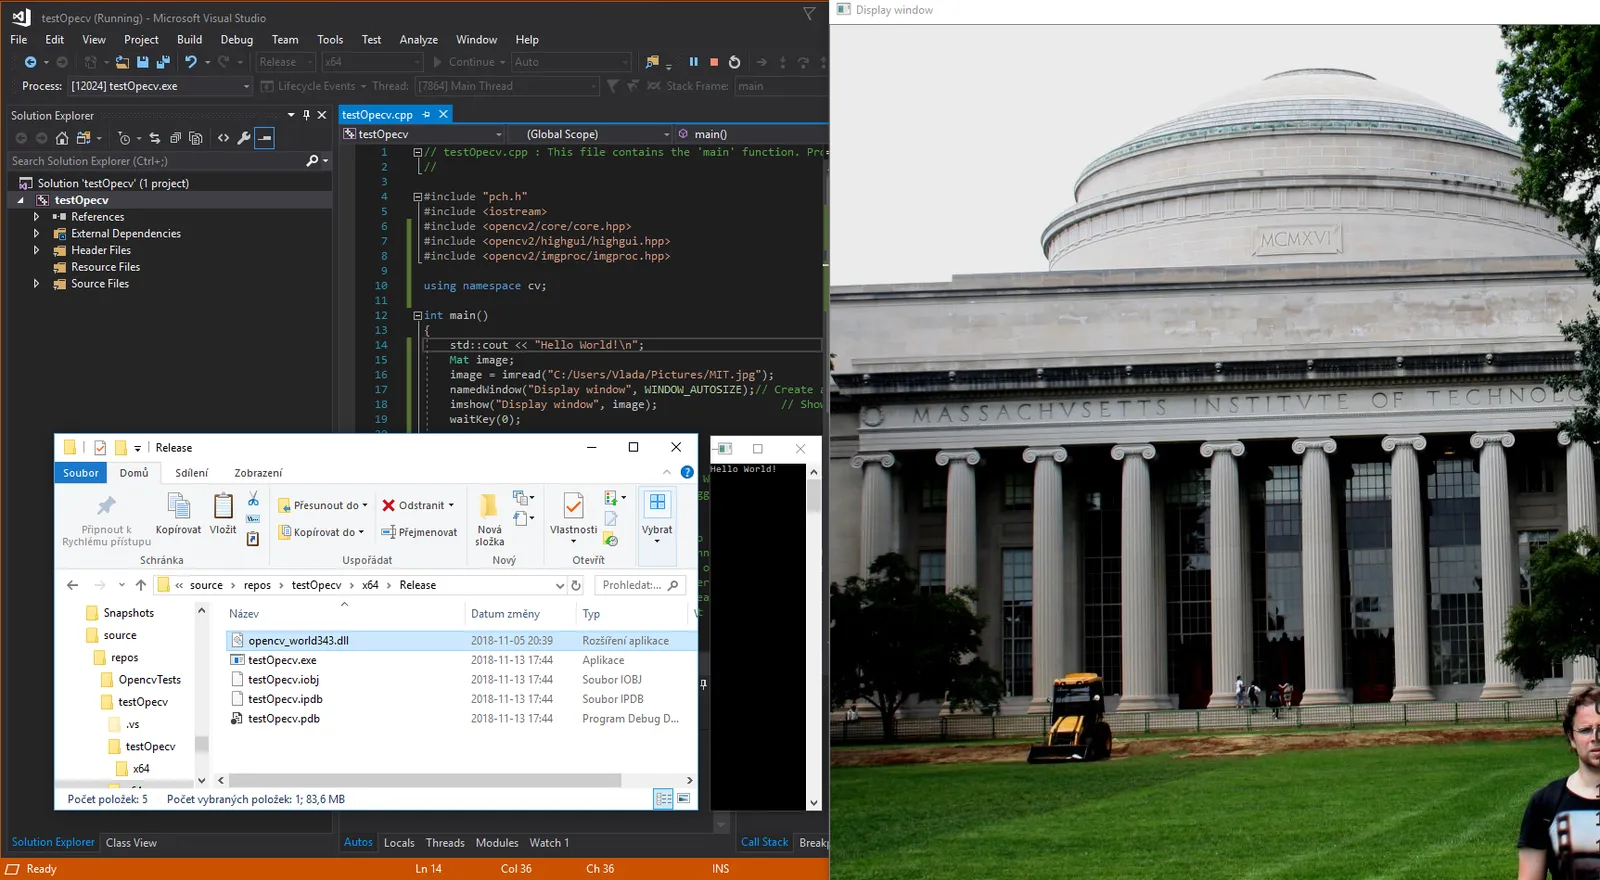Click Kopírovat in Explorer ribbon
This screenshot has width=1600, height=880.
[x=178, y=514]
